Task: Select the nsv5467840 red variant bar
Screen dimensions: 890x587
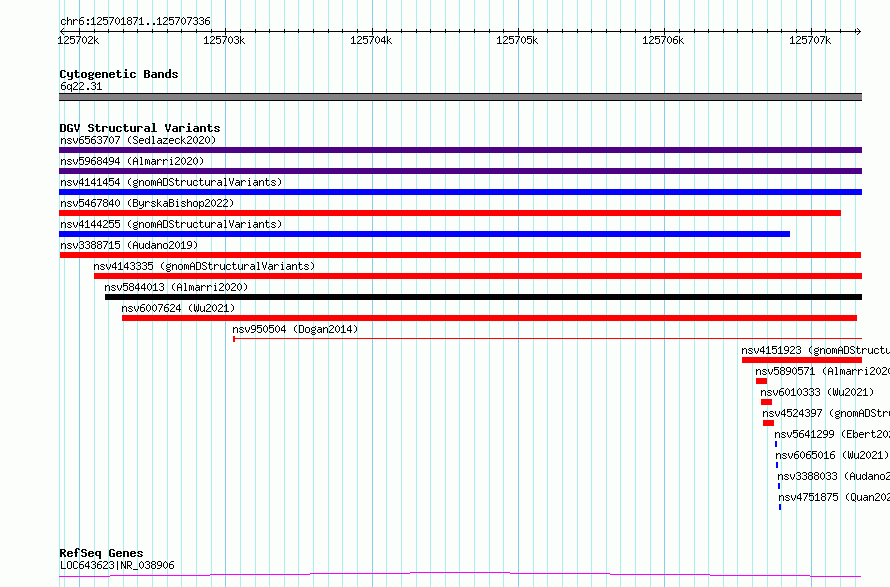Action: [450, 213]
